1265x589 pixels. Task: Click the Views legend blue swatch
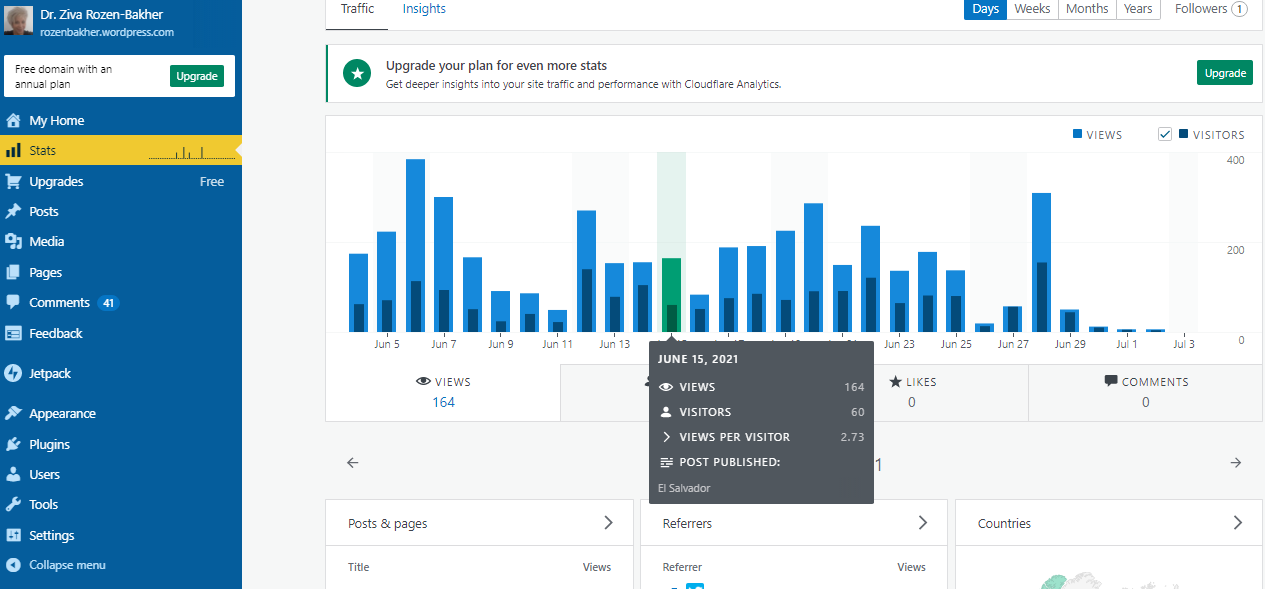(1078, 134)
